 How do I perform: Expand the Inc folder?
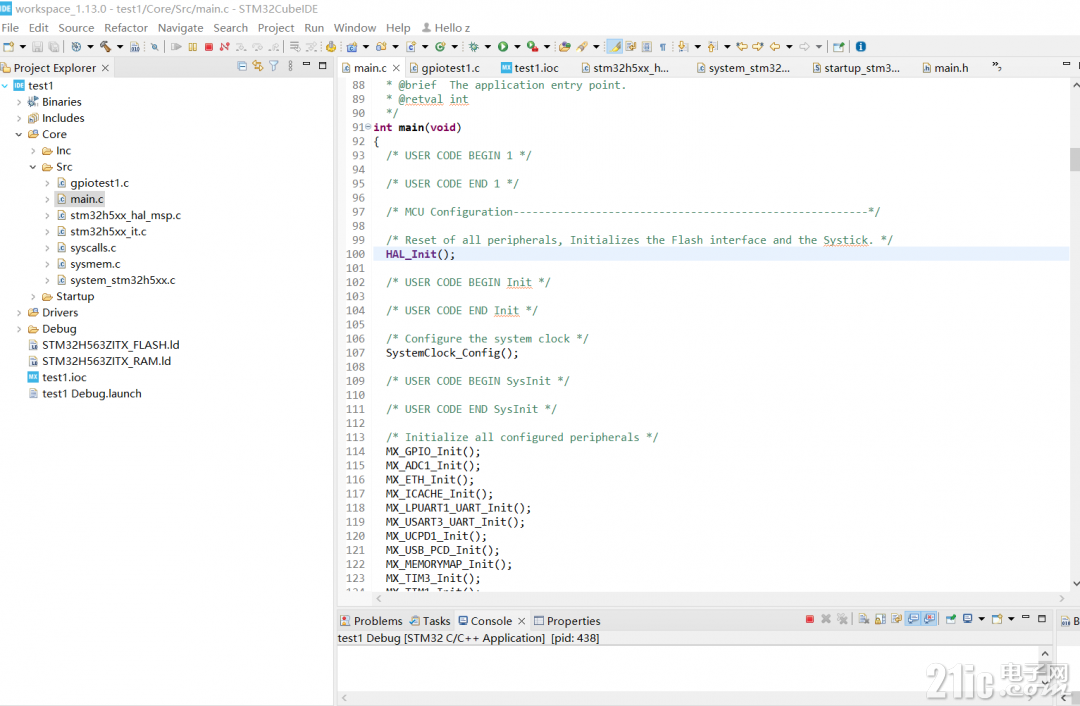tap(33, 150)
